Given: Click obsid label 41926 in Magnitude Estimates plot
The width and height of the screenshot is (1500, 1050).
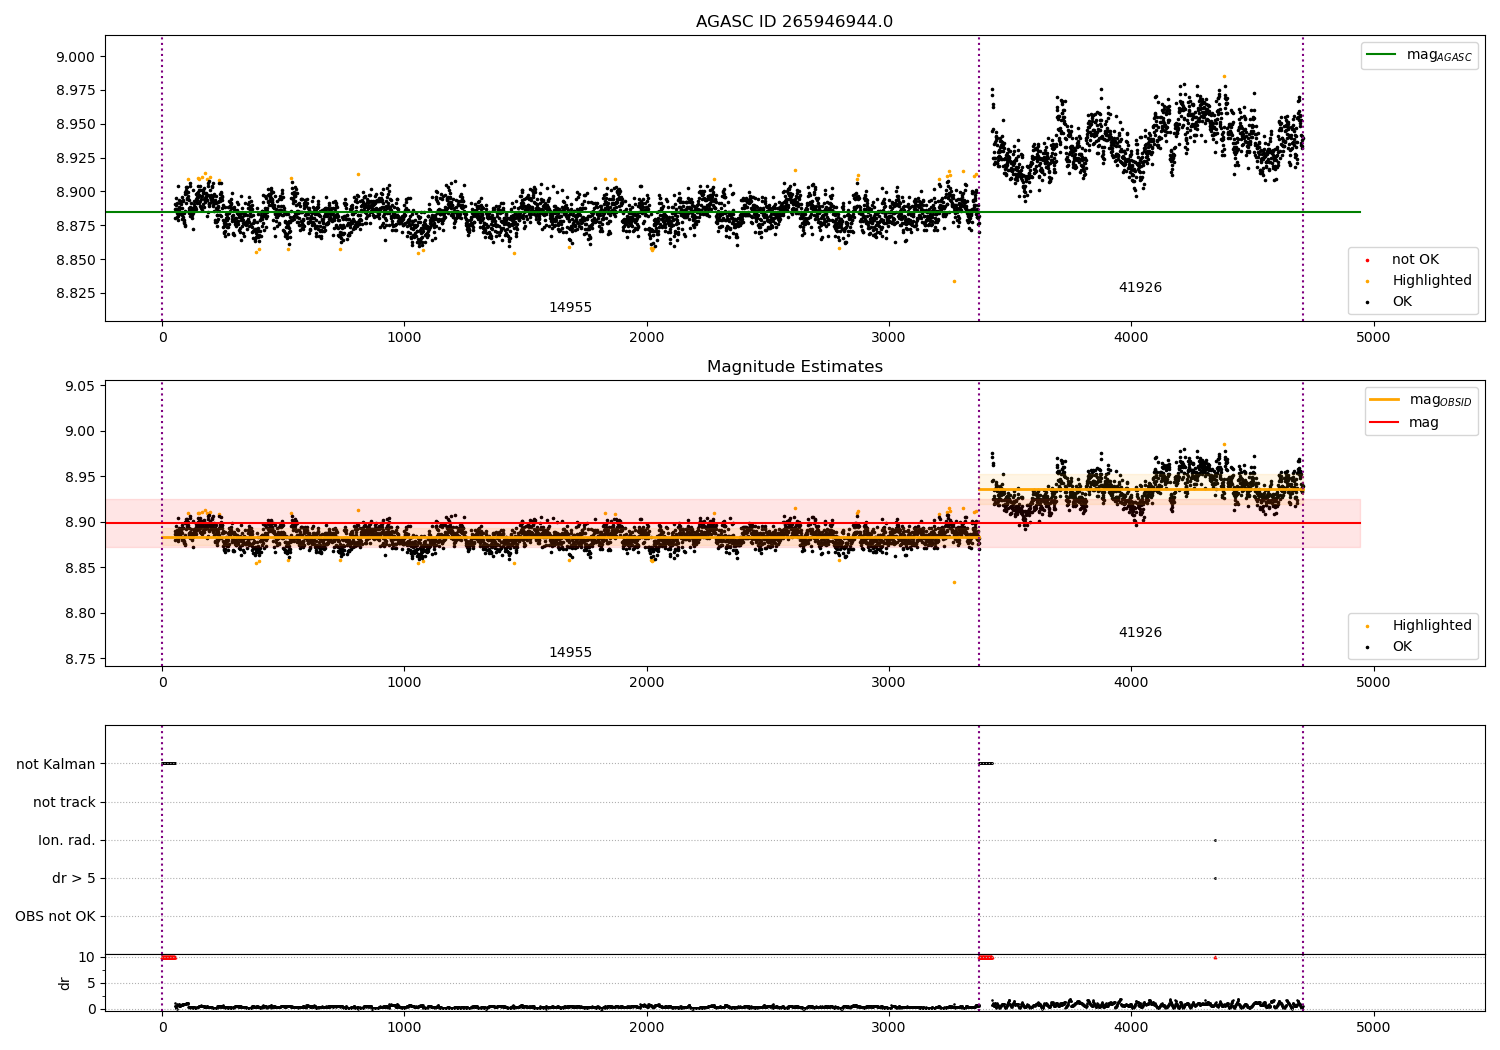Looking at the screenshot, I should coord(1140,633).
